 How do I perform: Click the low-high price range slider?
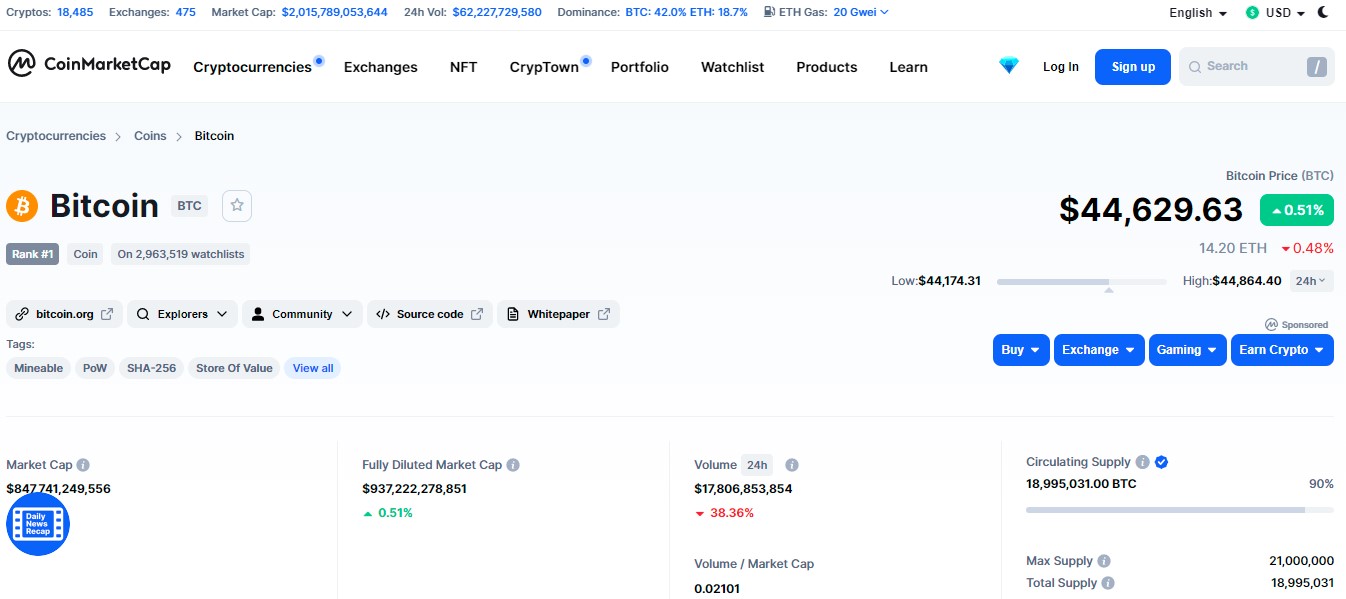click(1081, 282)
